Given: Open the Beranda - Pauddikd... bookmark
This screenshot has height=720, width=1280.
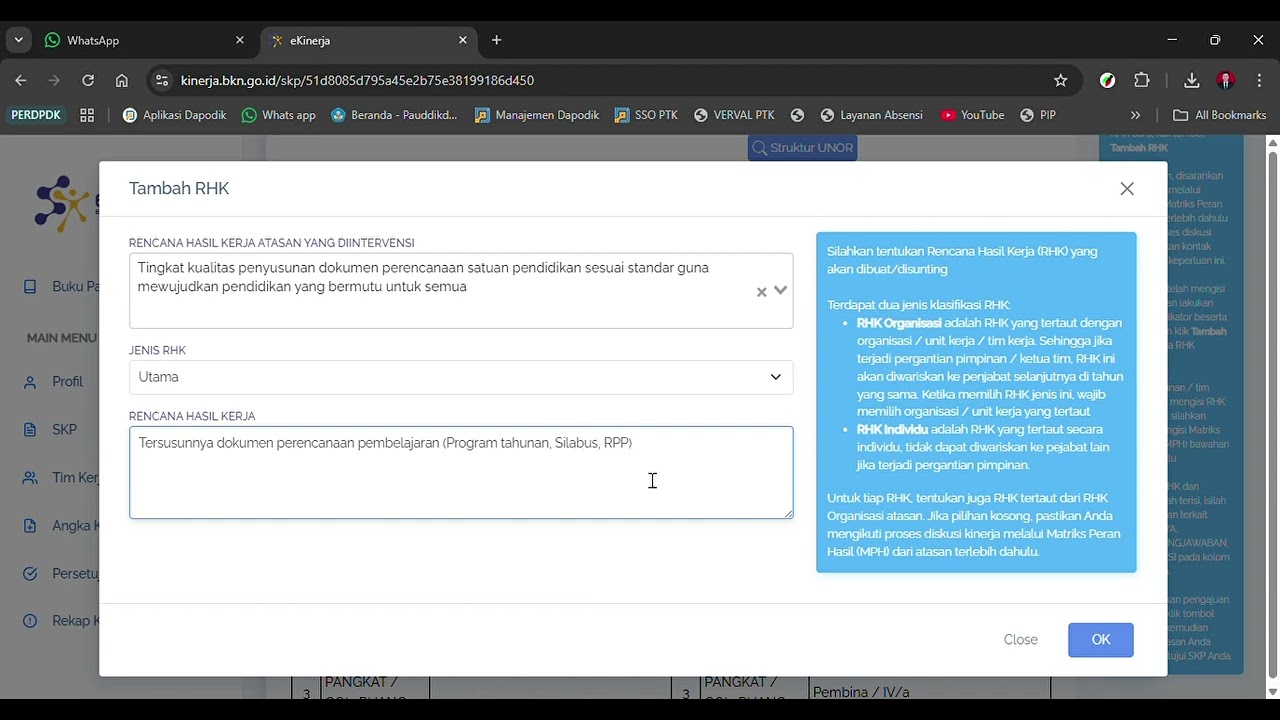Looking at the screenshot, I should (394, 115).
